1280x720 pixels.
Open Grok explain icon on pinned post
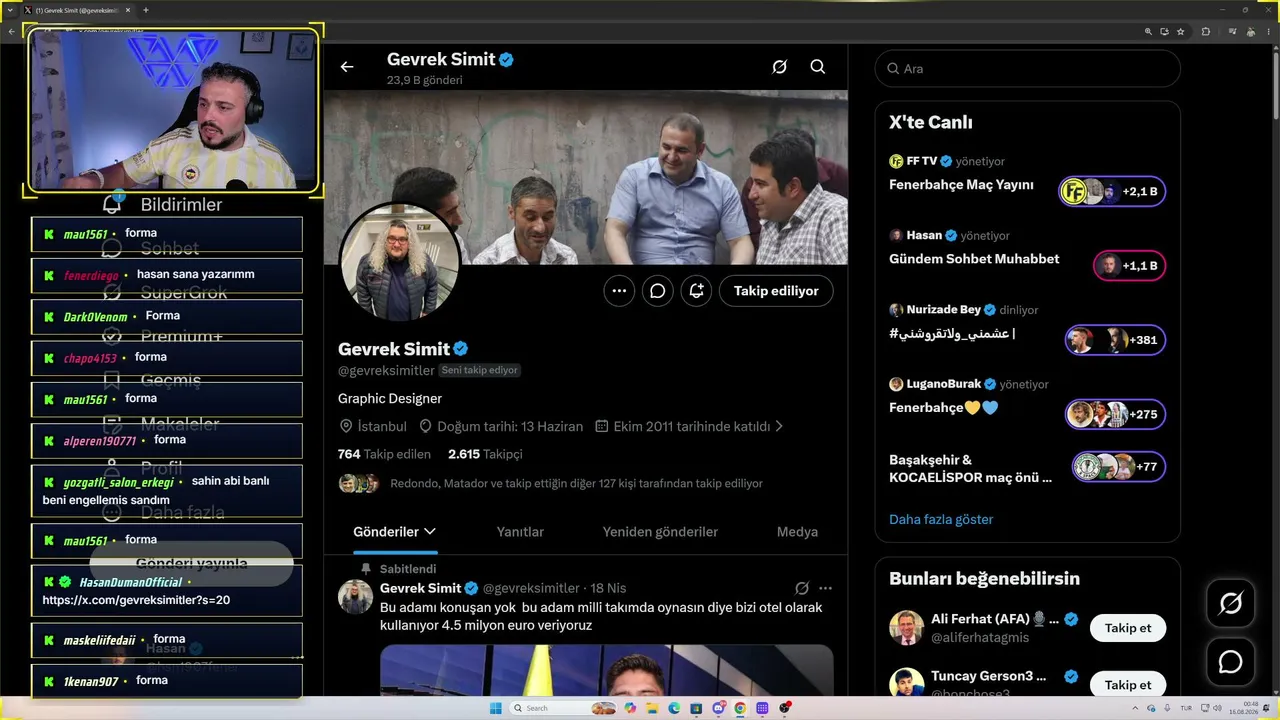801,588
